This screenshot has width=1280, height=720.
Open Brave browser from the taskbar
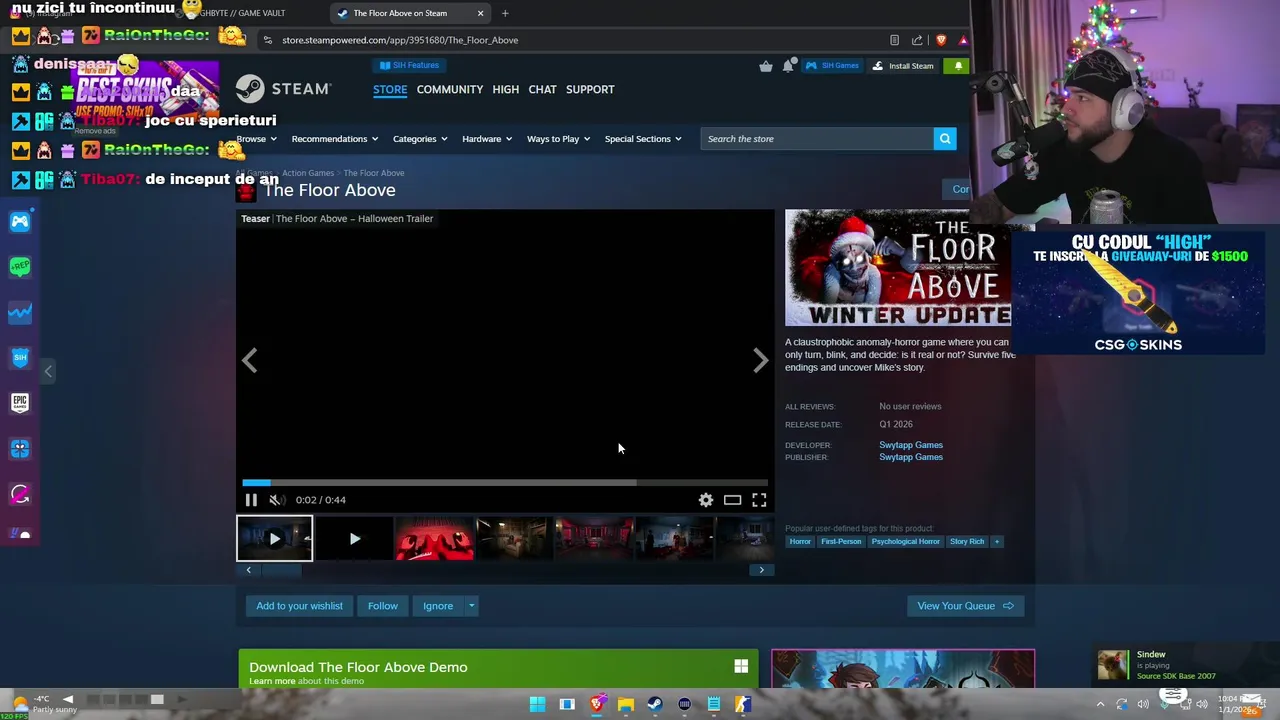(597, 704)
